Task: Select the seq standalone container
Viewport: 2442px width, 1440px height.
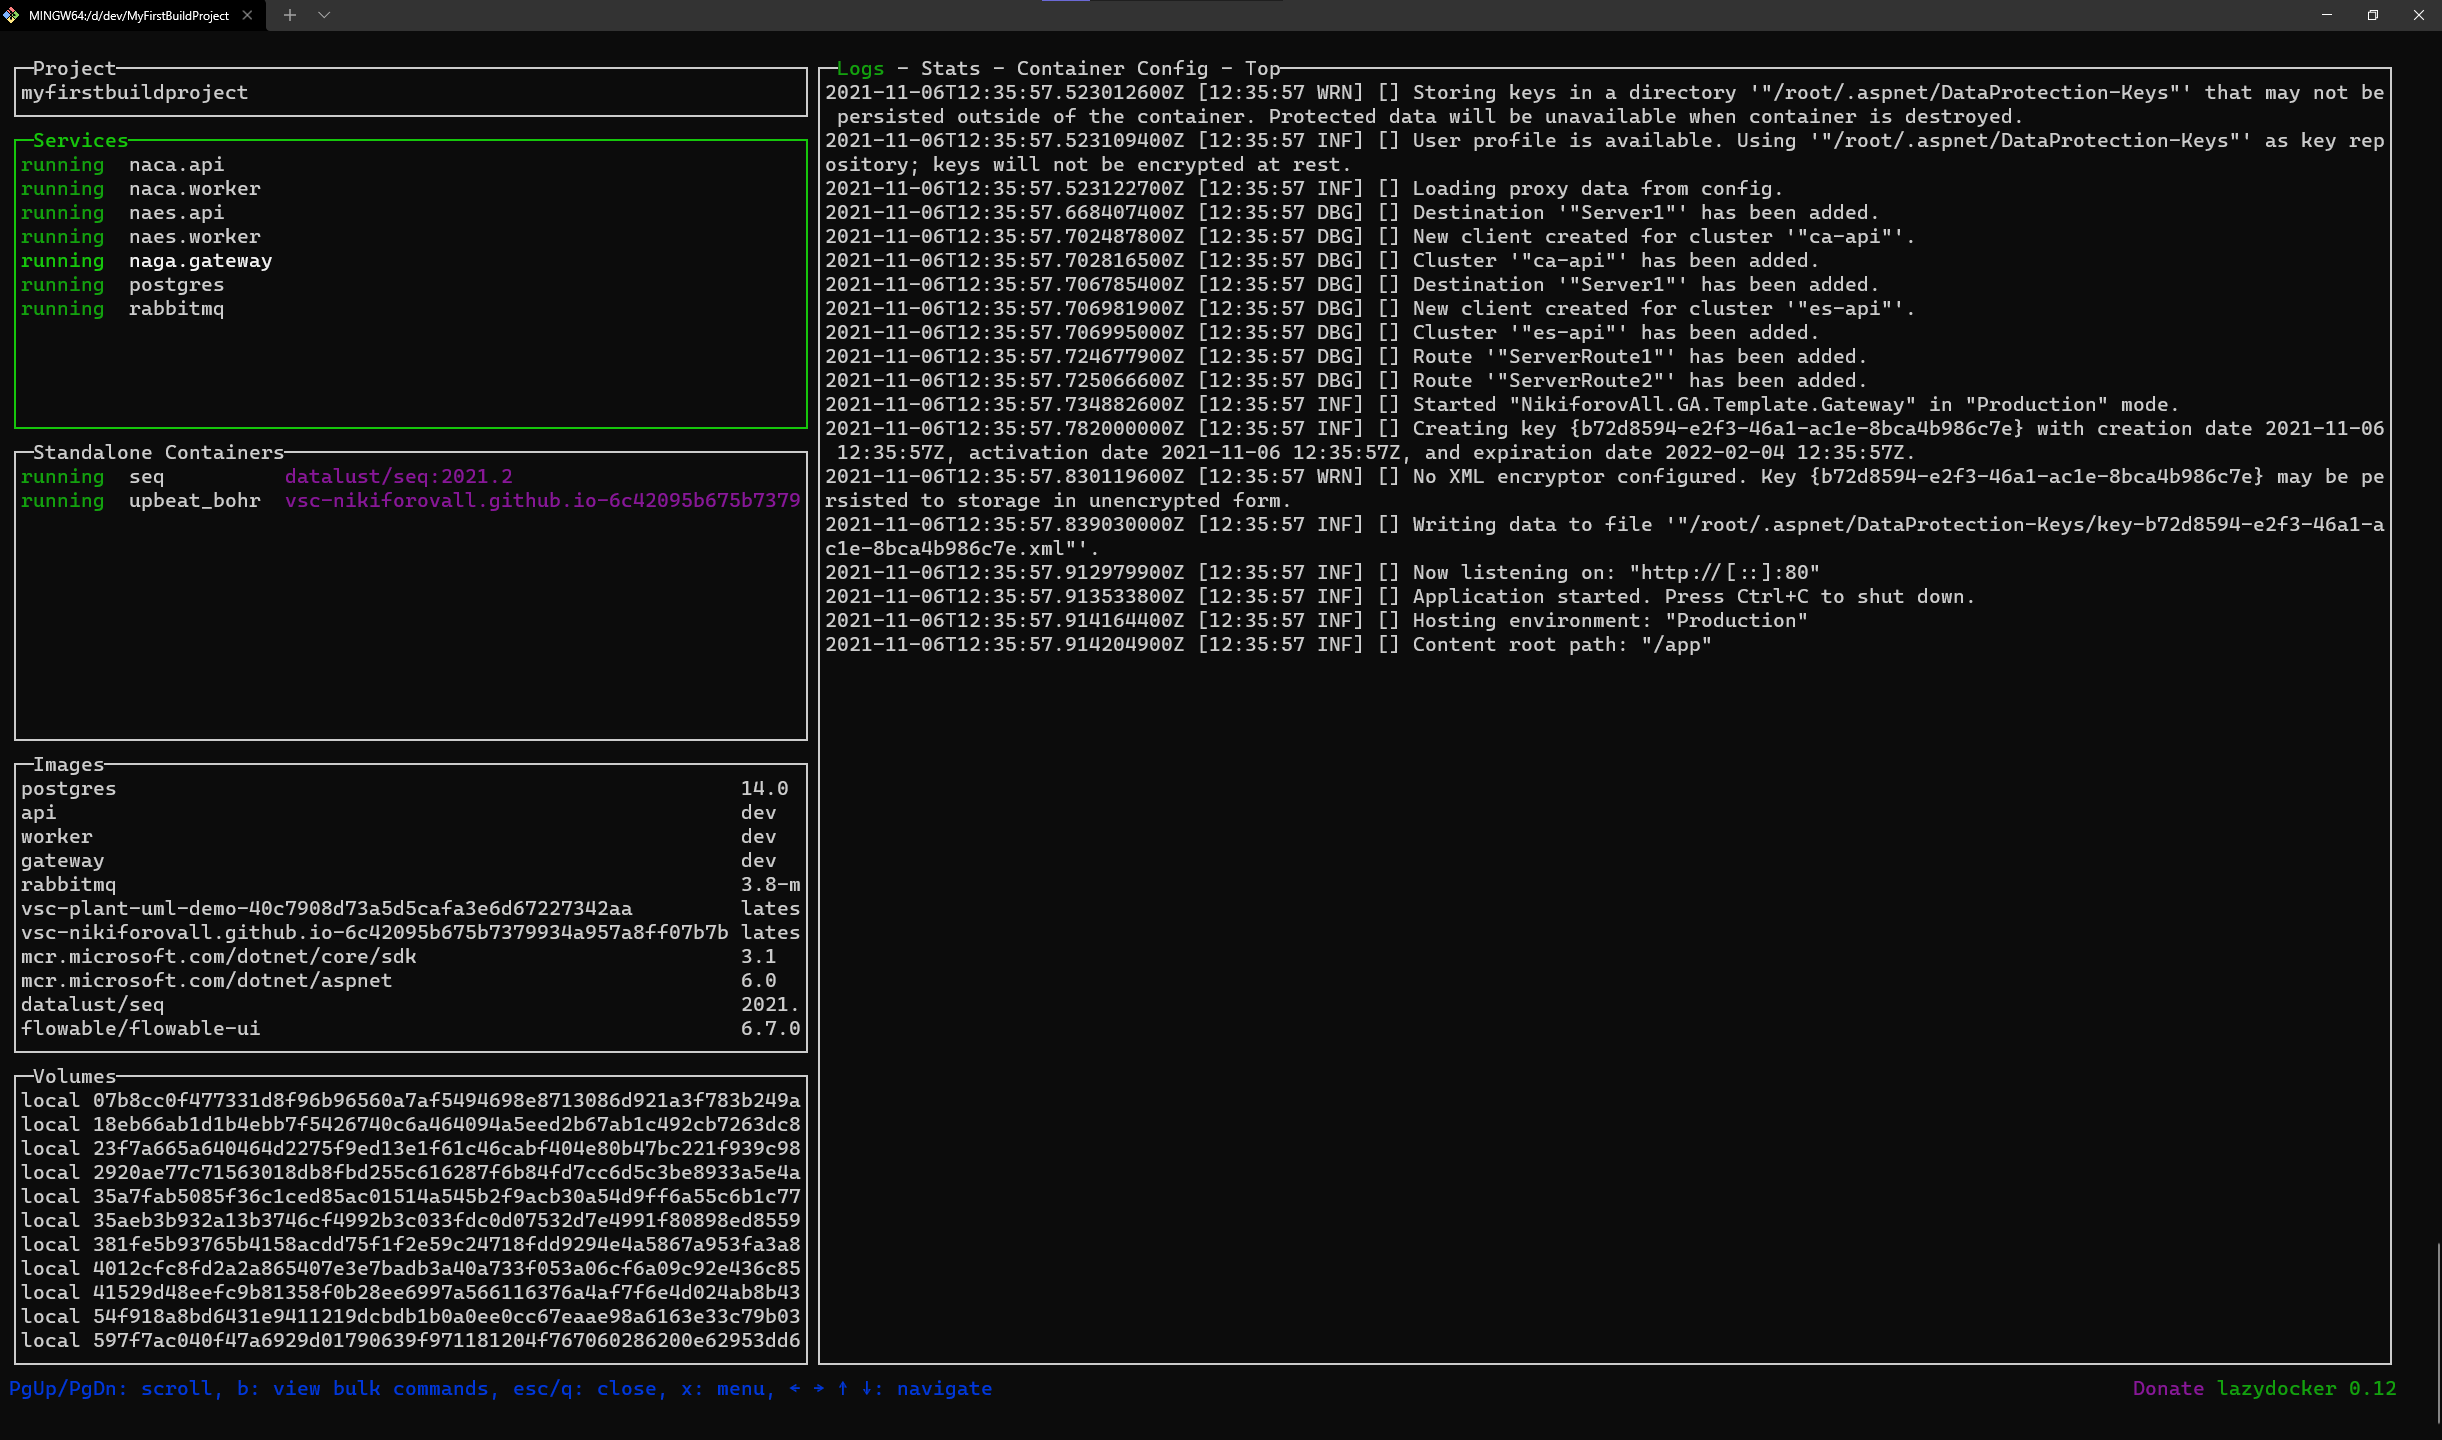Action: click(411, 476)
